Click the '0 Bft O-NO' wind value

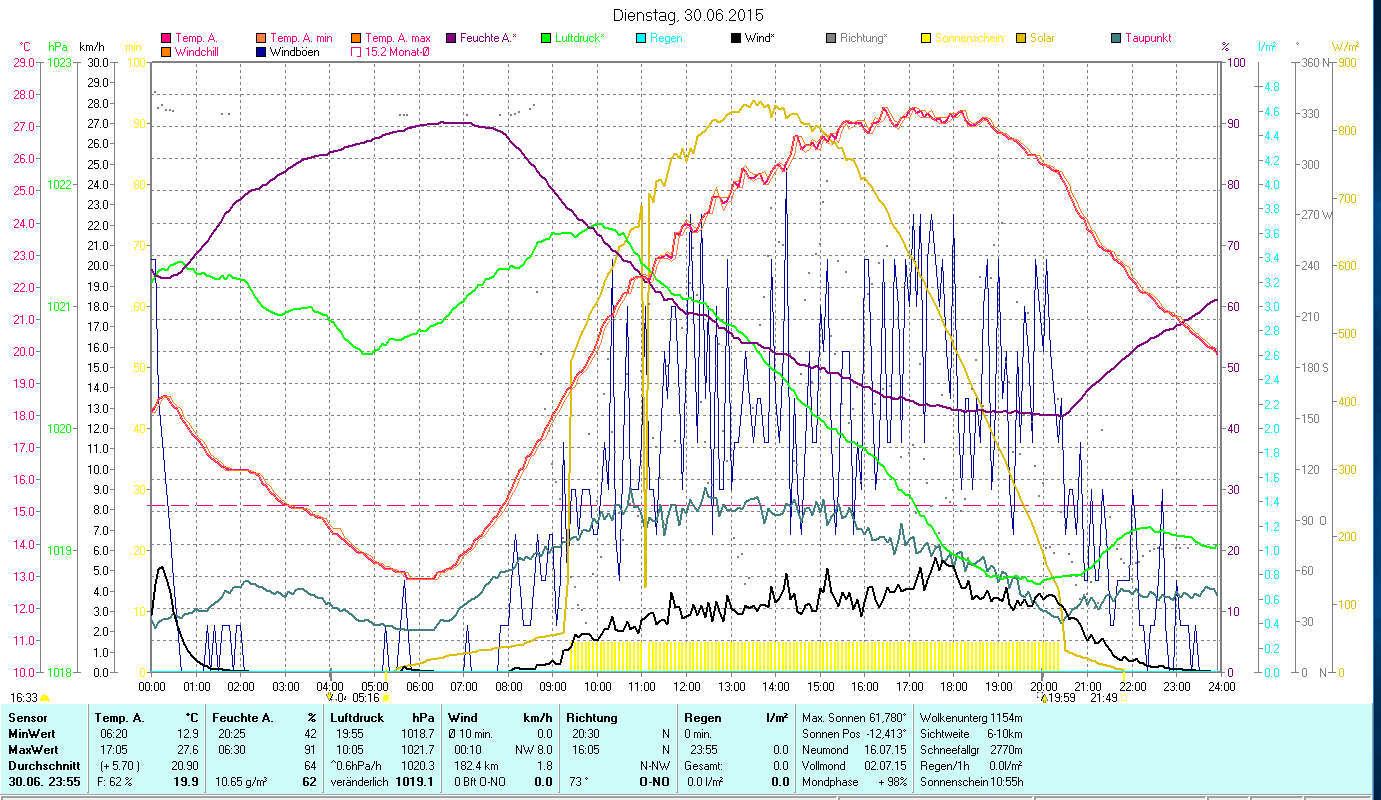pyautogui.click(x=482, y=782)
